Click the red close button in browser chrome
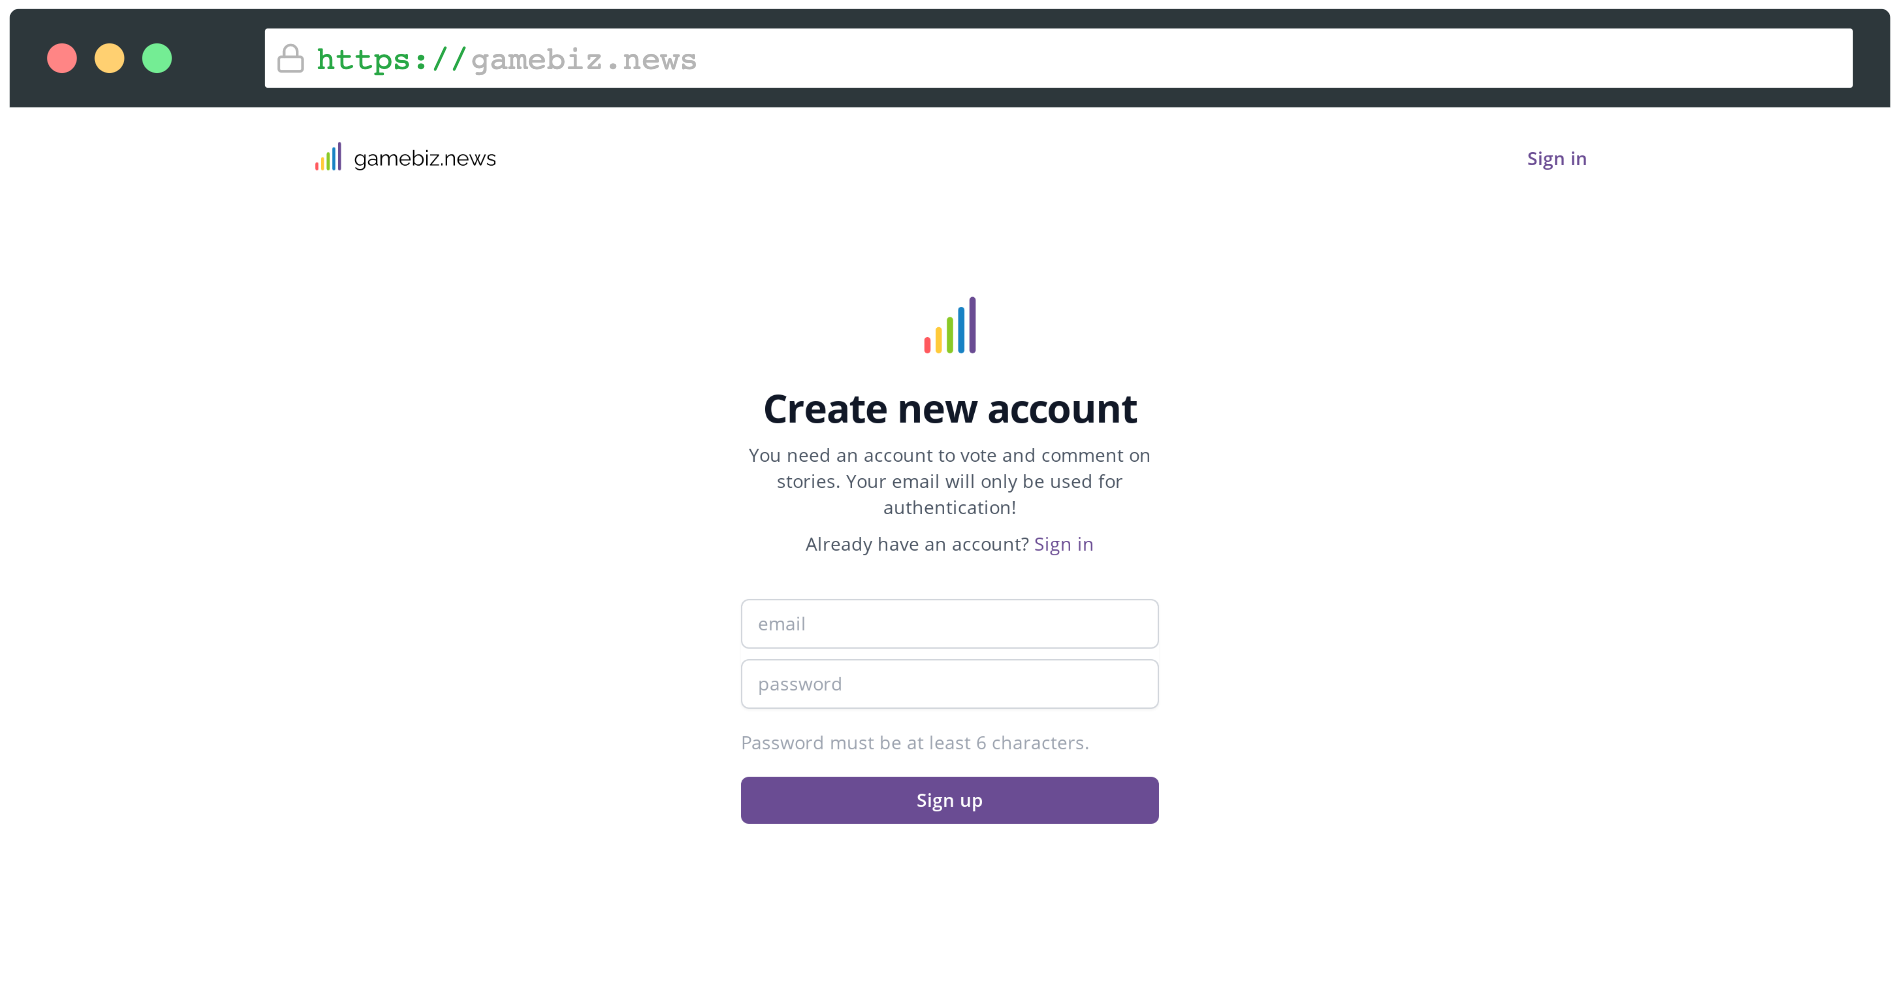 point(63,58)
